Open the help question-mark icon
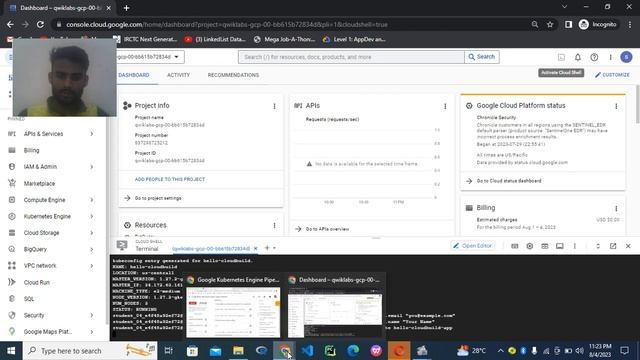The image size is (640, 360). pyautogui.click(x=594, y=57)
